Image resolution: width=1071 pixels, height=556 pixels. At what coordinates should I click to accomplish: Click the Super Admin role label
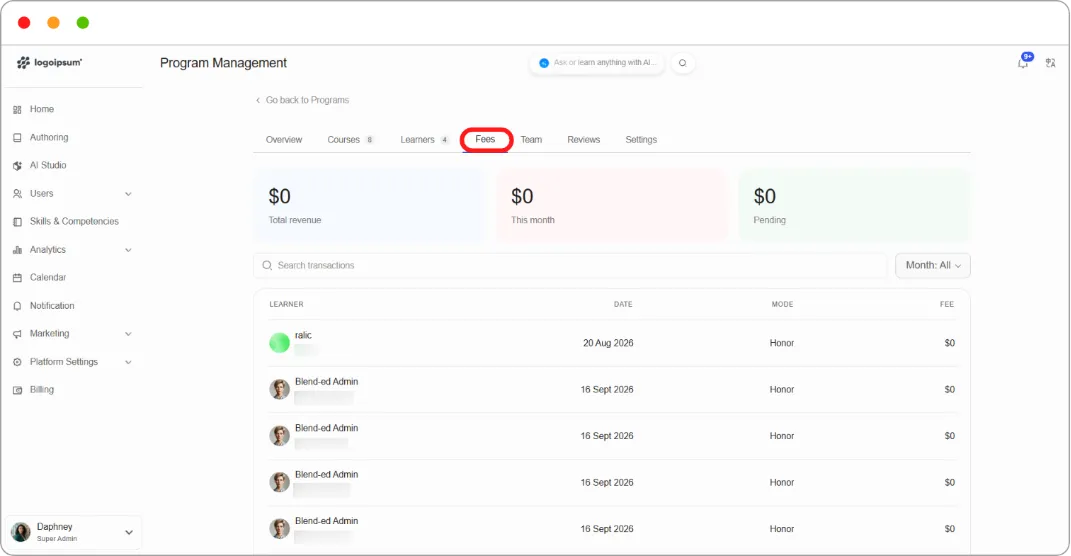[x=57, y=539]
